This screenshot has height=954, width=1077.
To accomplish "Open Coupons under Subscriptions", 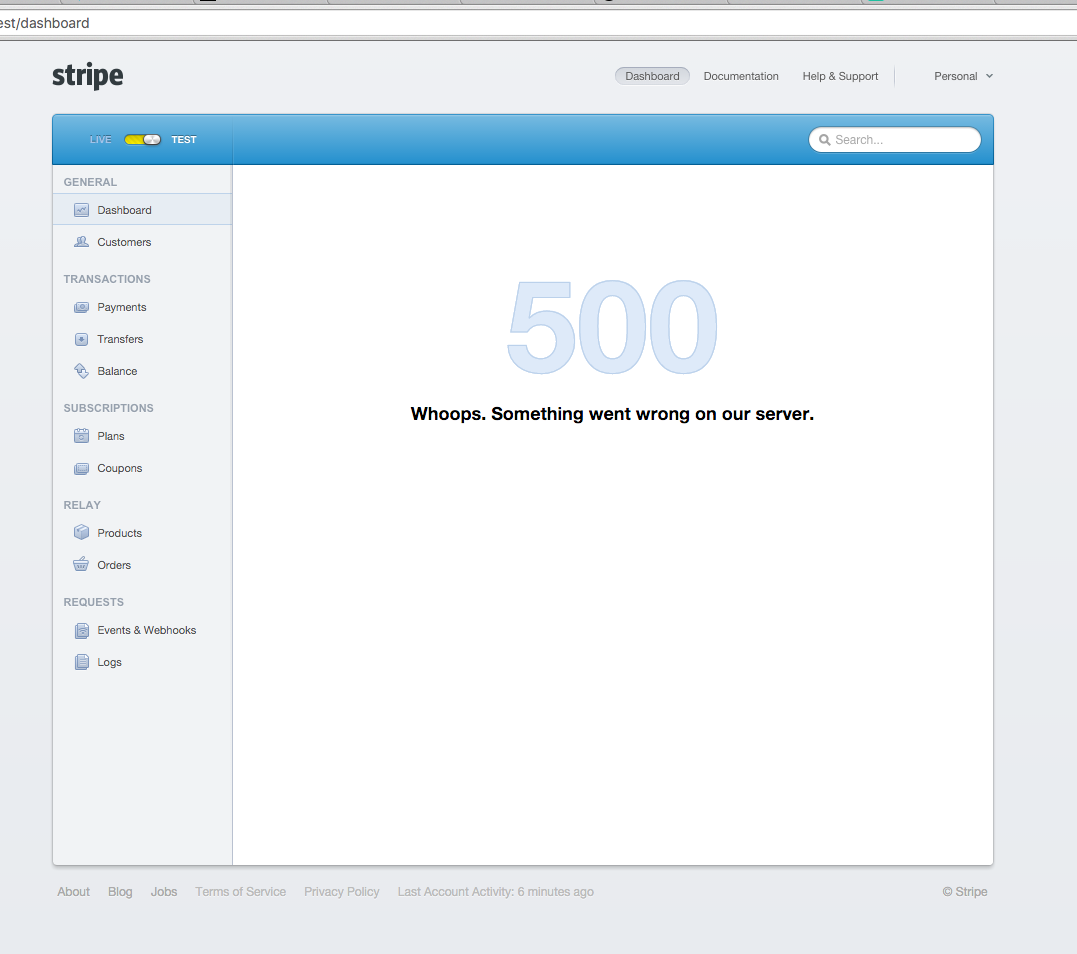I will coord(142,468).
